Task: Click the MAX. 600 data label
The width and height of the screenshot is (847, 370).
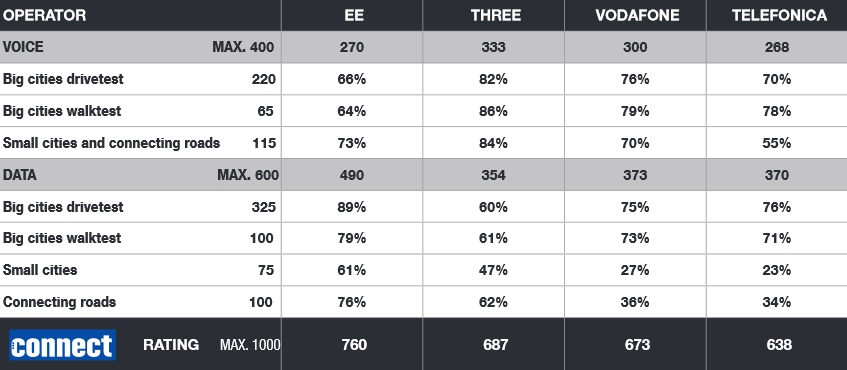Action: (x=248, y=175)
